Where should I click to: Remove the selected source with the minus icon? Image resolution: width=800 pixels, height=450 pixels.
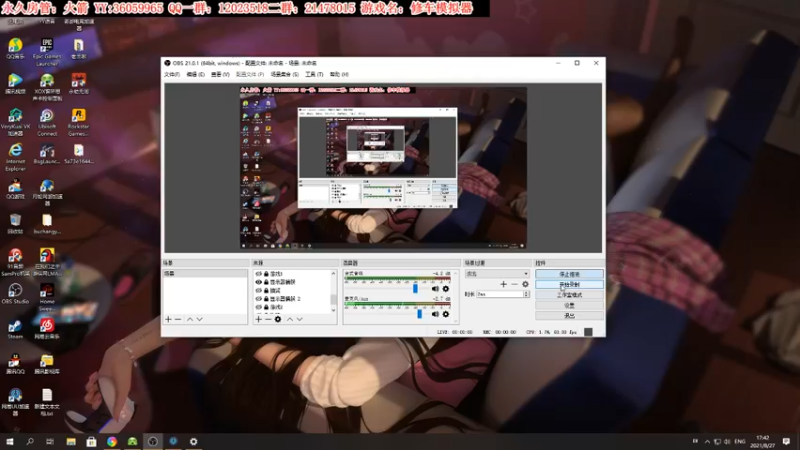[268, 319]
